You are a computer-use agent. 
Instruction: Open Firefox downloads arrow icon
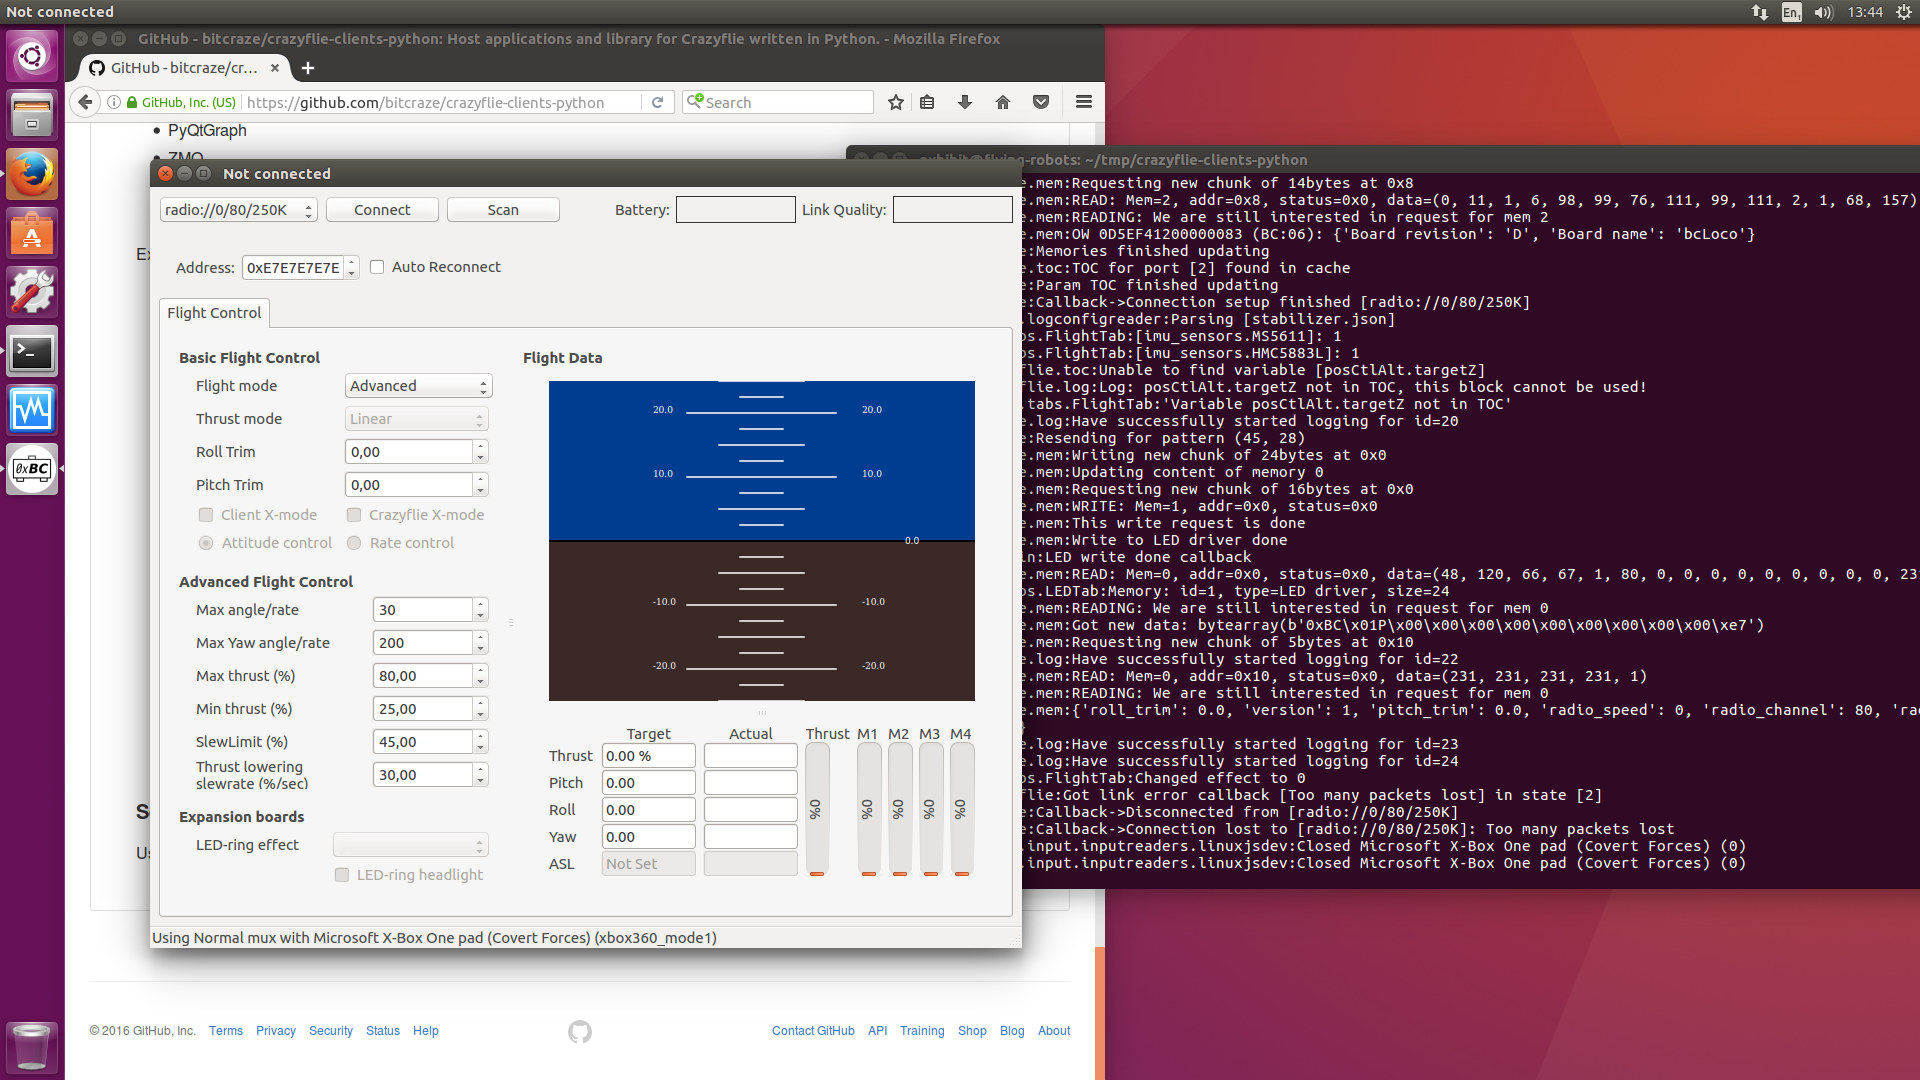click(x=965, y=102)
